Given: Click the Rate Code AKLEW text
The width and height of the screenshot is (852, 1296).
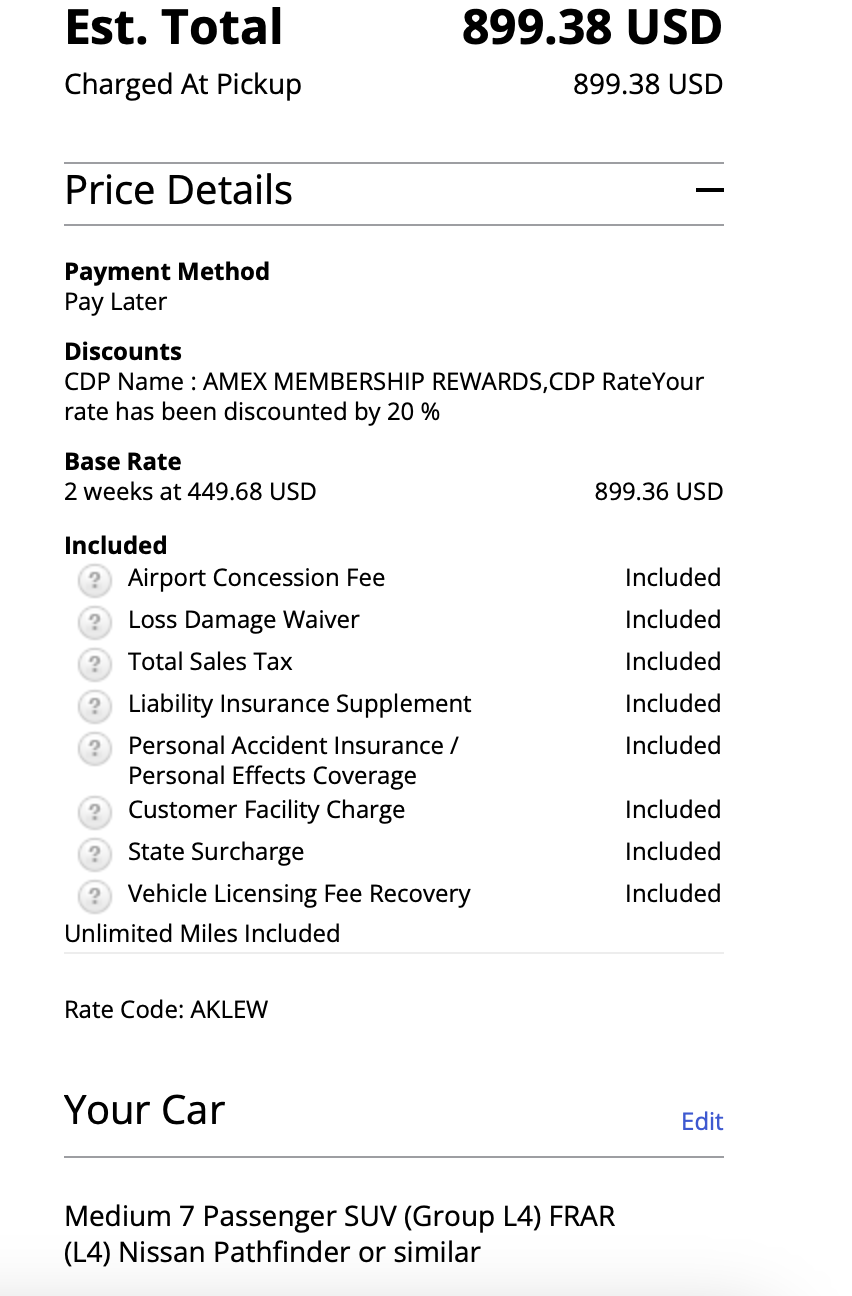Looking at the screenshot, I should coord(166,1009).
